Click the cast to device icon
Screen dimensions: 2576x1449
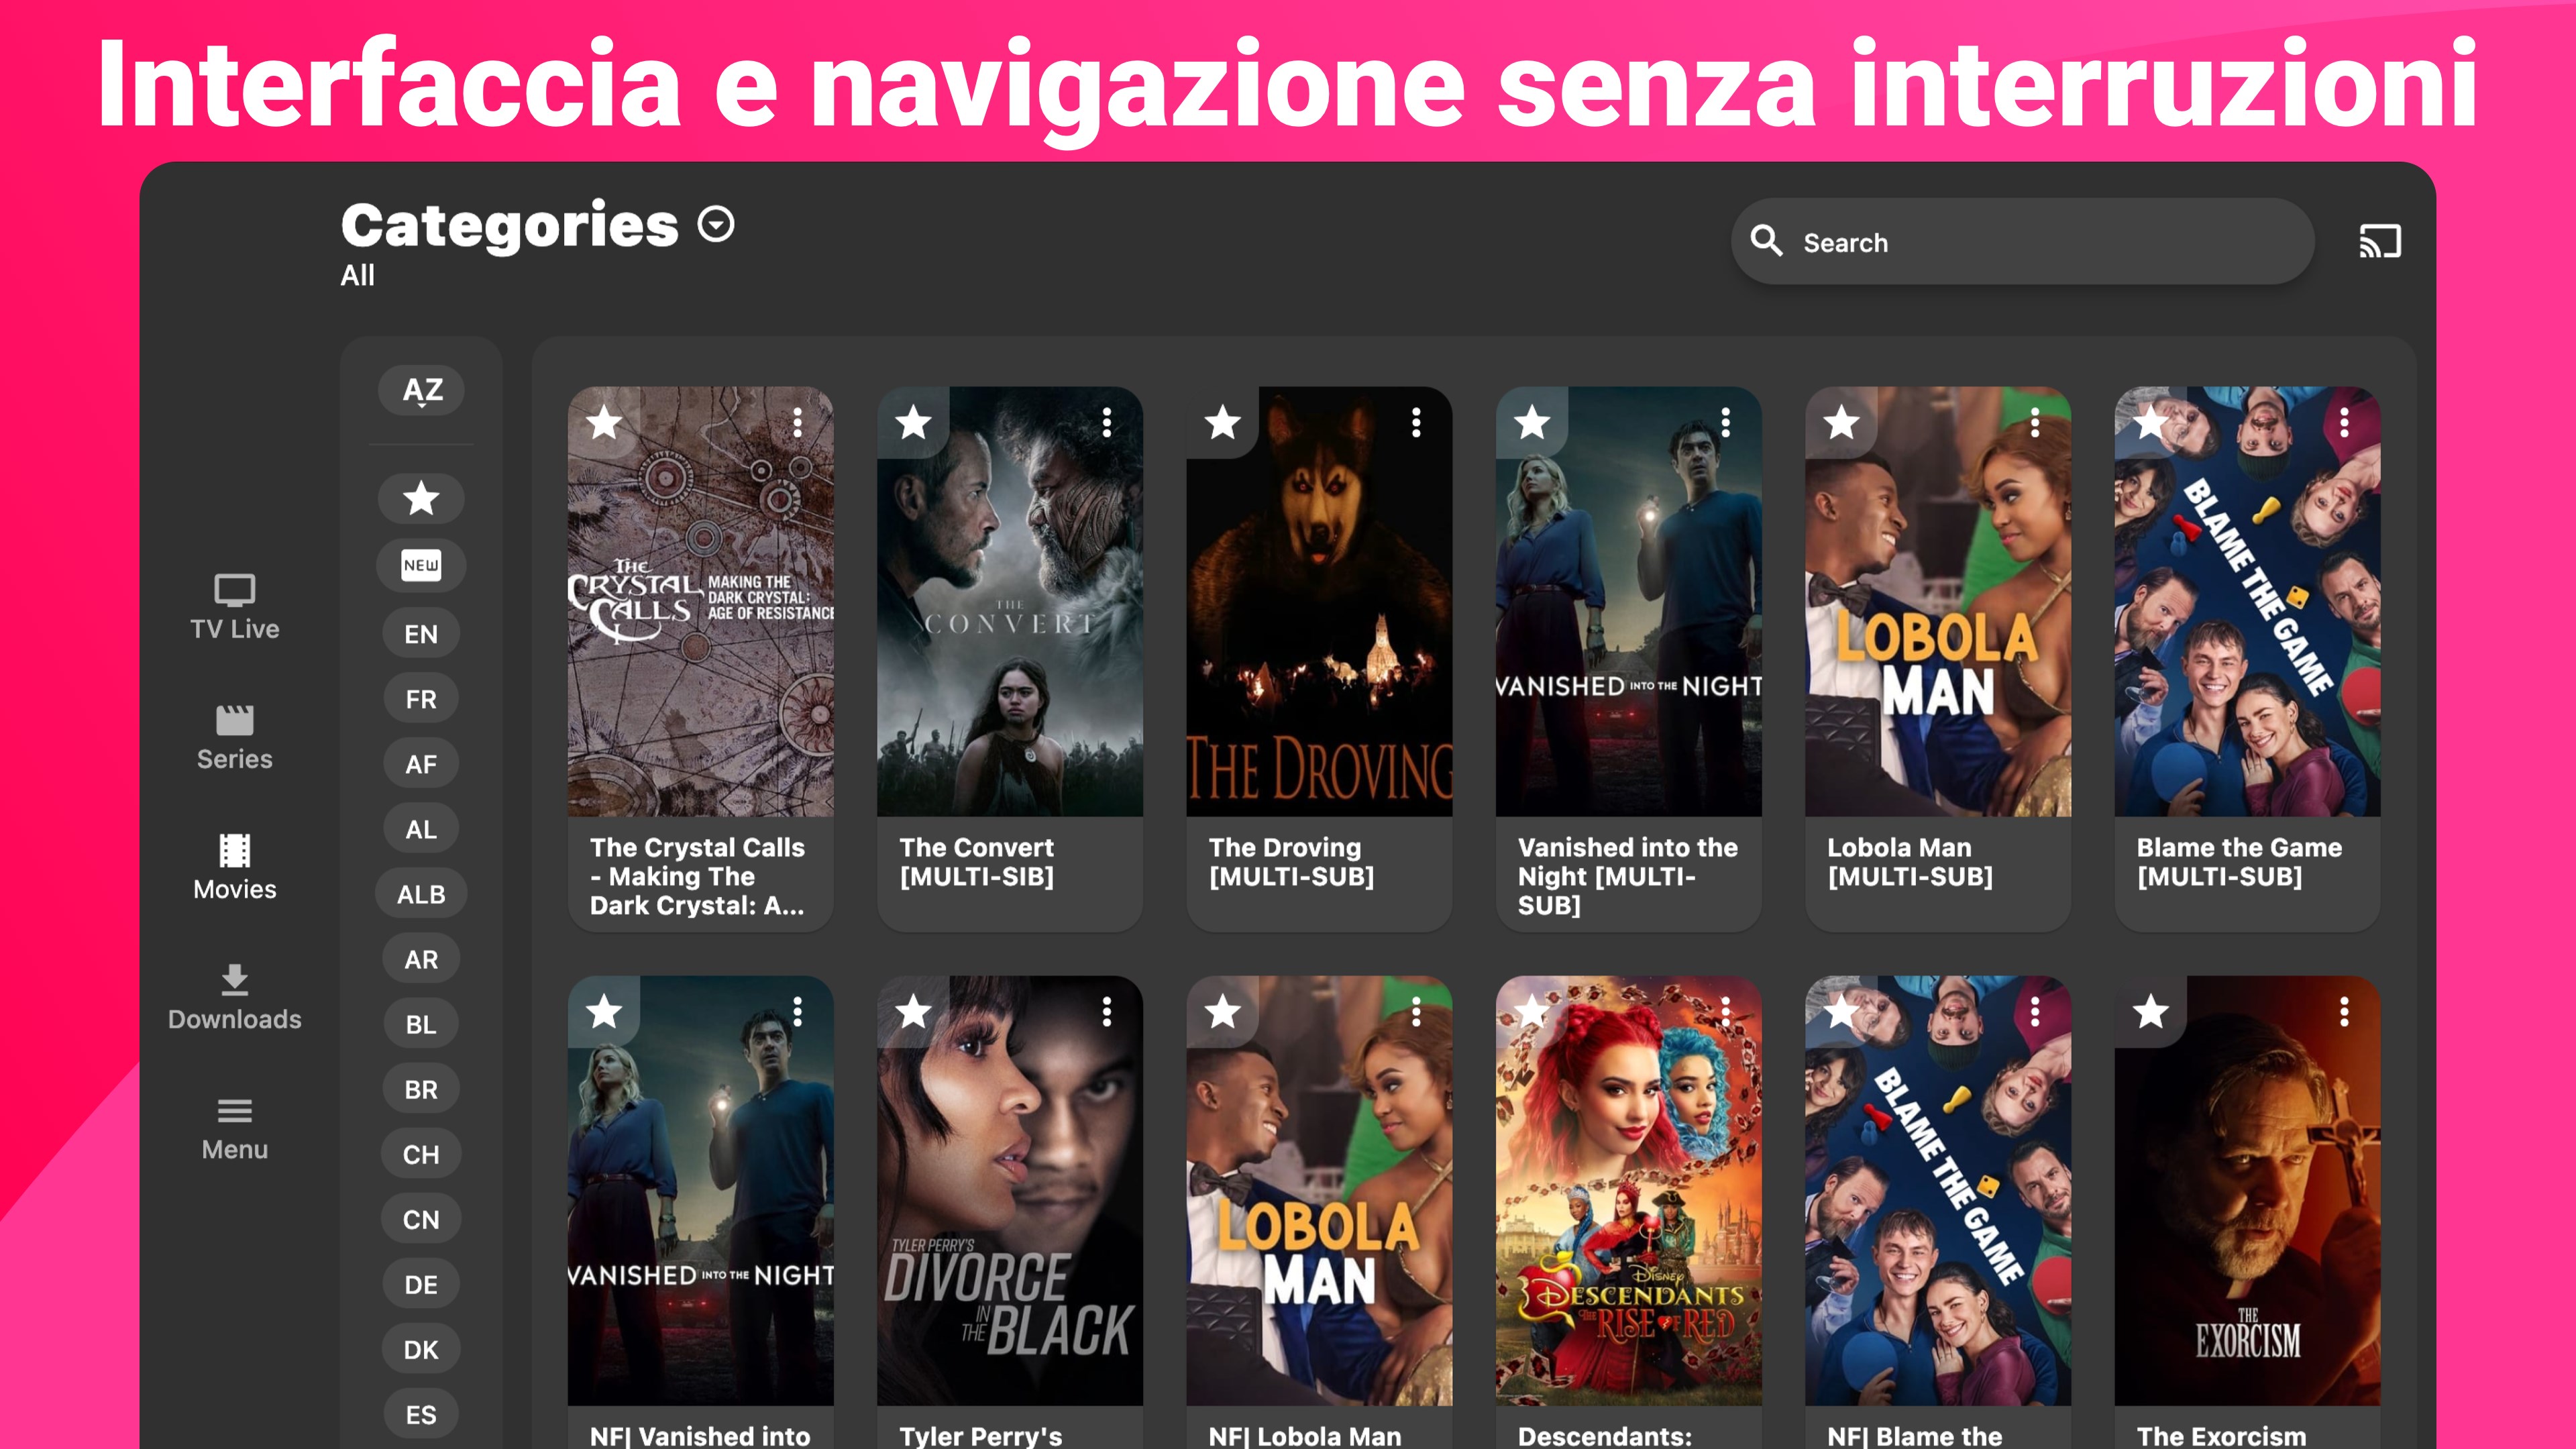(2380, 242)
